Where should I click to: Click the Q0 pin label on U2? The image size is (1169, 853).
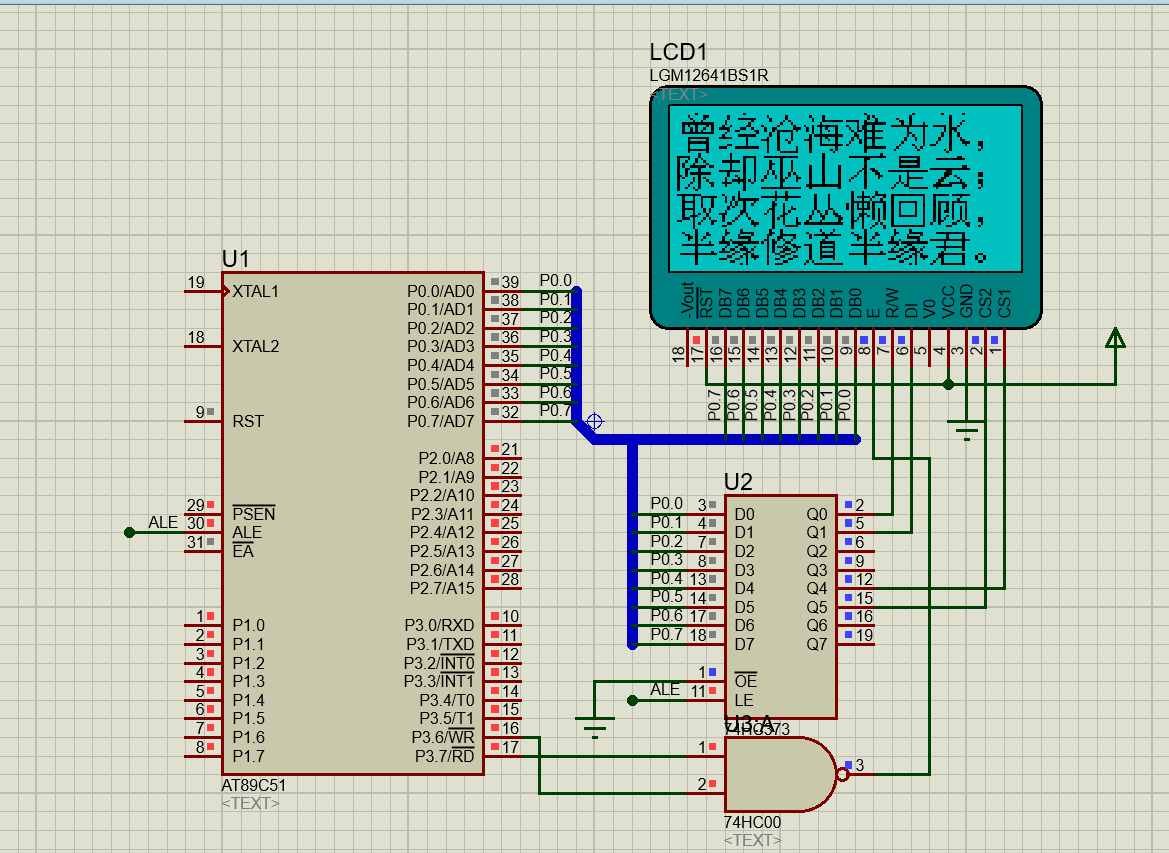[816, 514]
